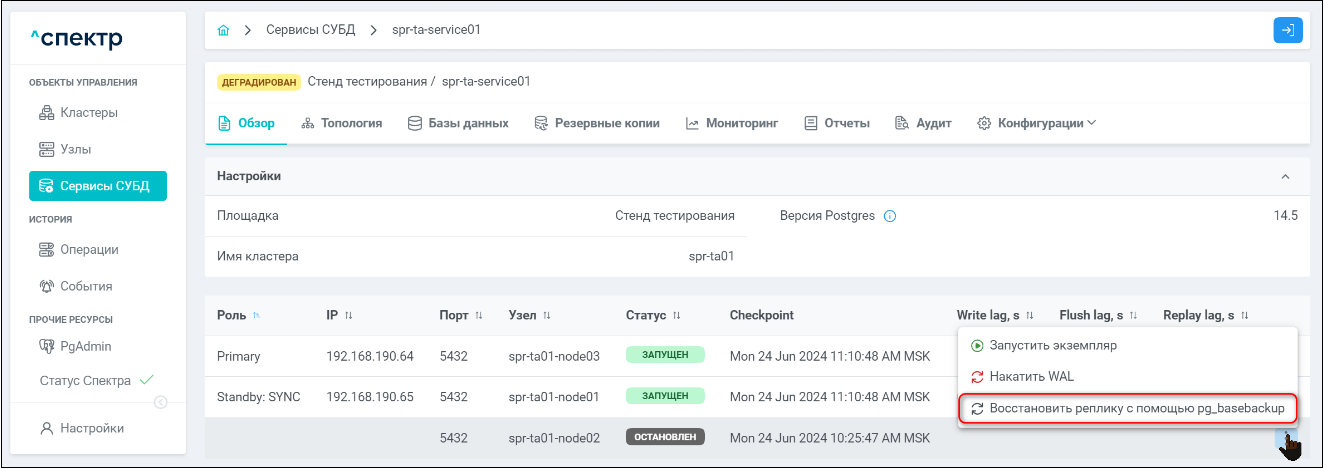Sort table by IP column
The width and height of the screenshot is (1324, 469).
tap(349, 316)
